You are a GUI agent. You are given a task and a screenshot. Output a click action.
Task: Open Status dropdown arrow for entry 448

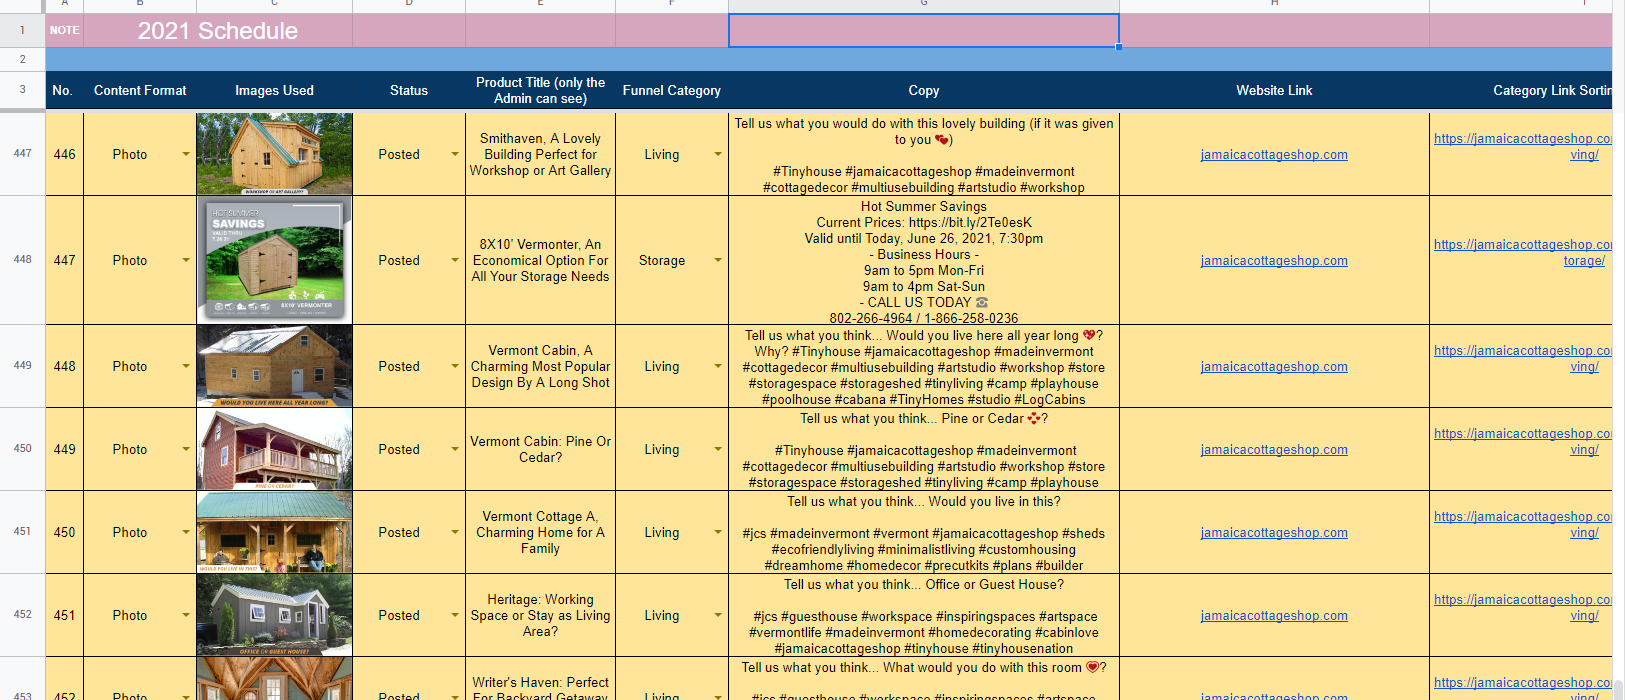pyautogui.click(x=455, y=366)
